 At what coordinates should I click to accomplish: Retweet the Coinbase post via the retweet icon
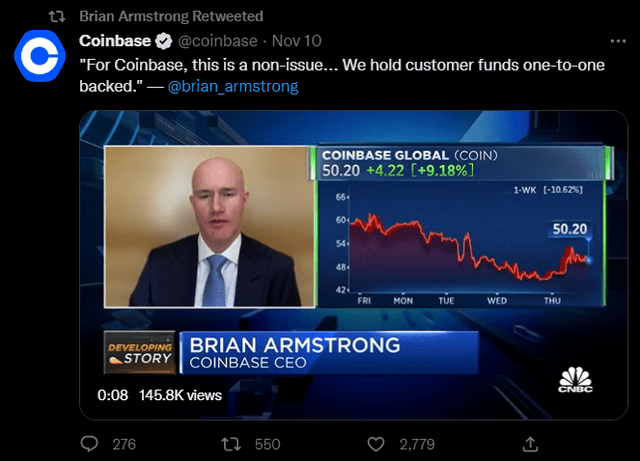click(231, 444)
